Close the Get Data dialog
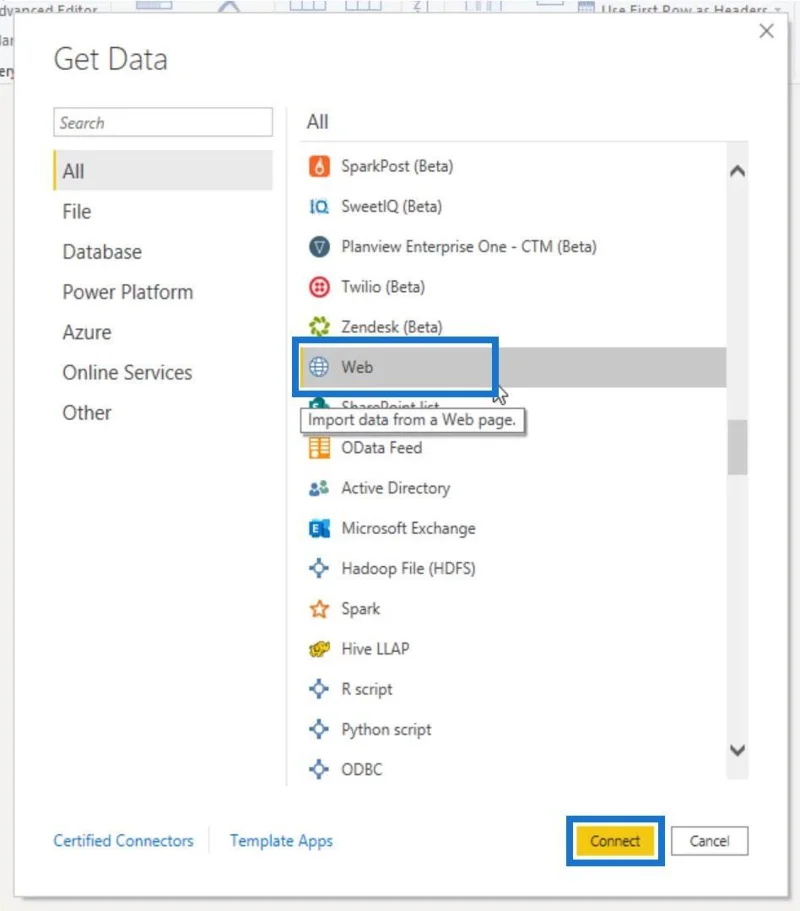This screenshot has width=800, height=911. 766,31
